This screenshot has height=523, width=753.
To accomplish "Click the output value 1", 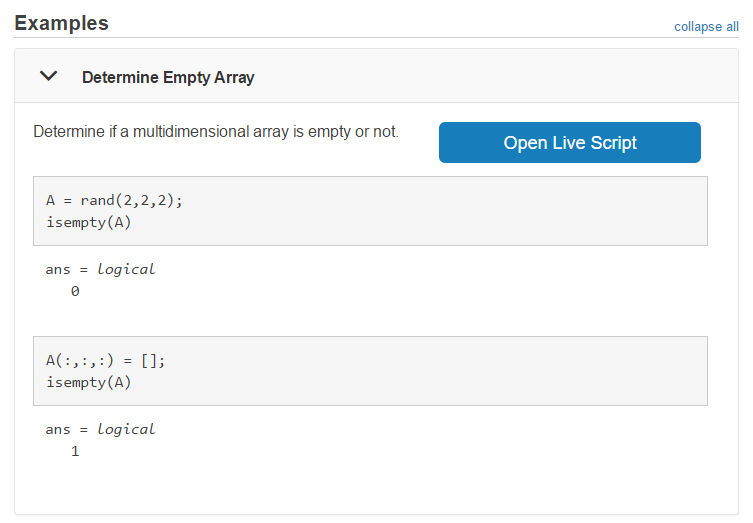I will click(x=75, y=452).
